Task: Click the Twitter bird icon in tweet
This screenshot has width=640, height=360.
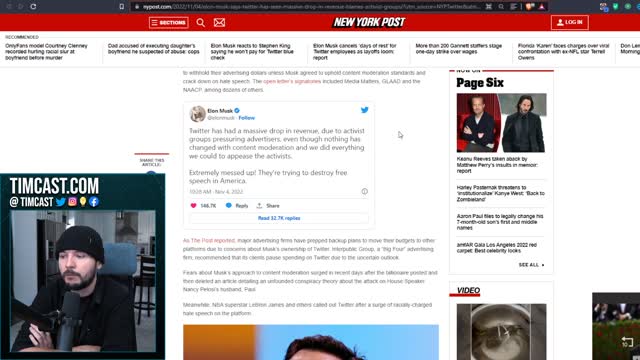Action: point(364,110)
